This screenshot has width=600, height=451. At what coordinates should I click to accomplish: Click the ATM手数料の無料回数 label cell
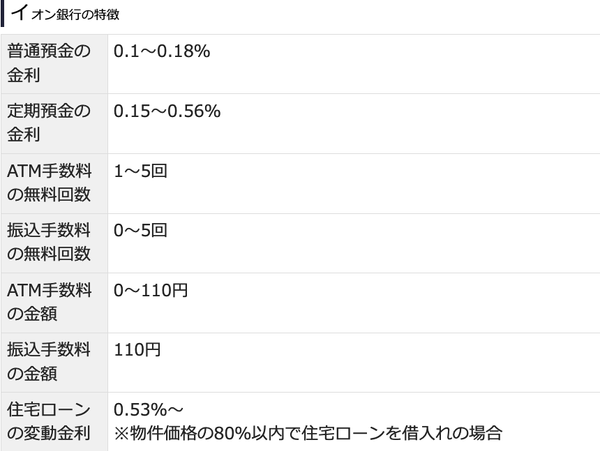click(x=53, y=183)
